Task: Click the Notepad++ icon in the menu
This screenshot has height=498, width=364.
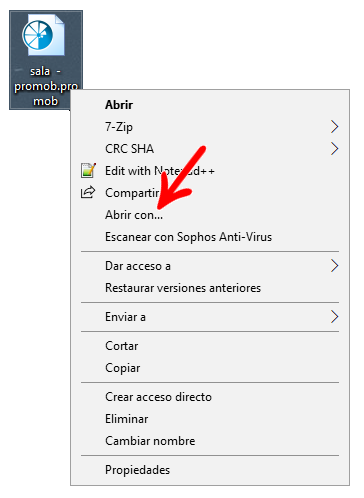Action: click(88, 170)
